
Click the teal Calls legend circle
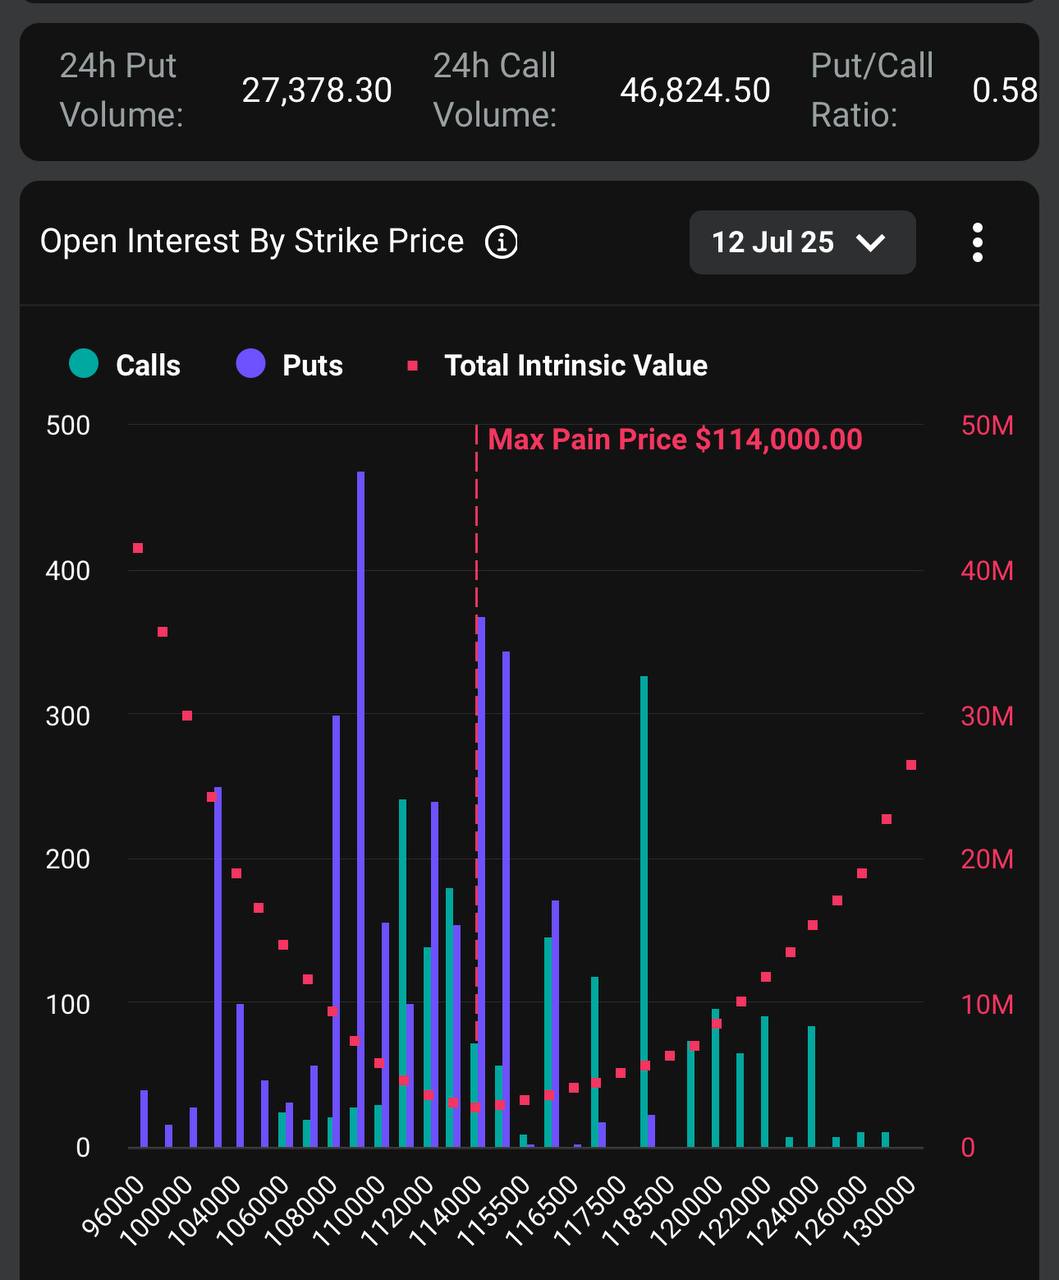pos(84,364)
